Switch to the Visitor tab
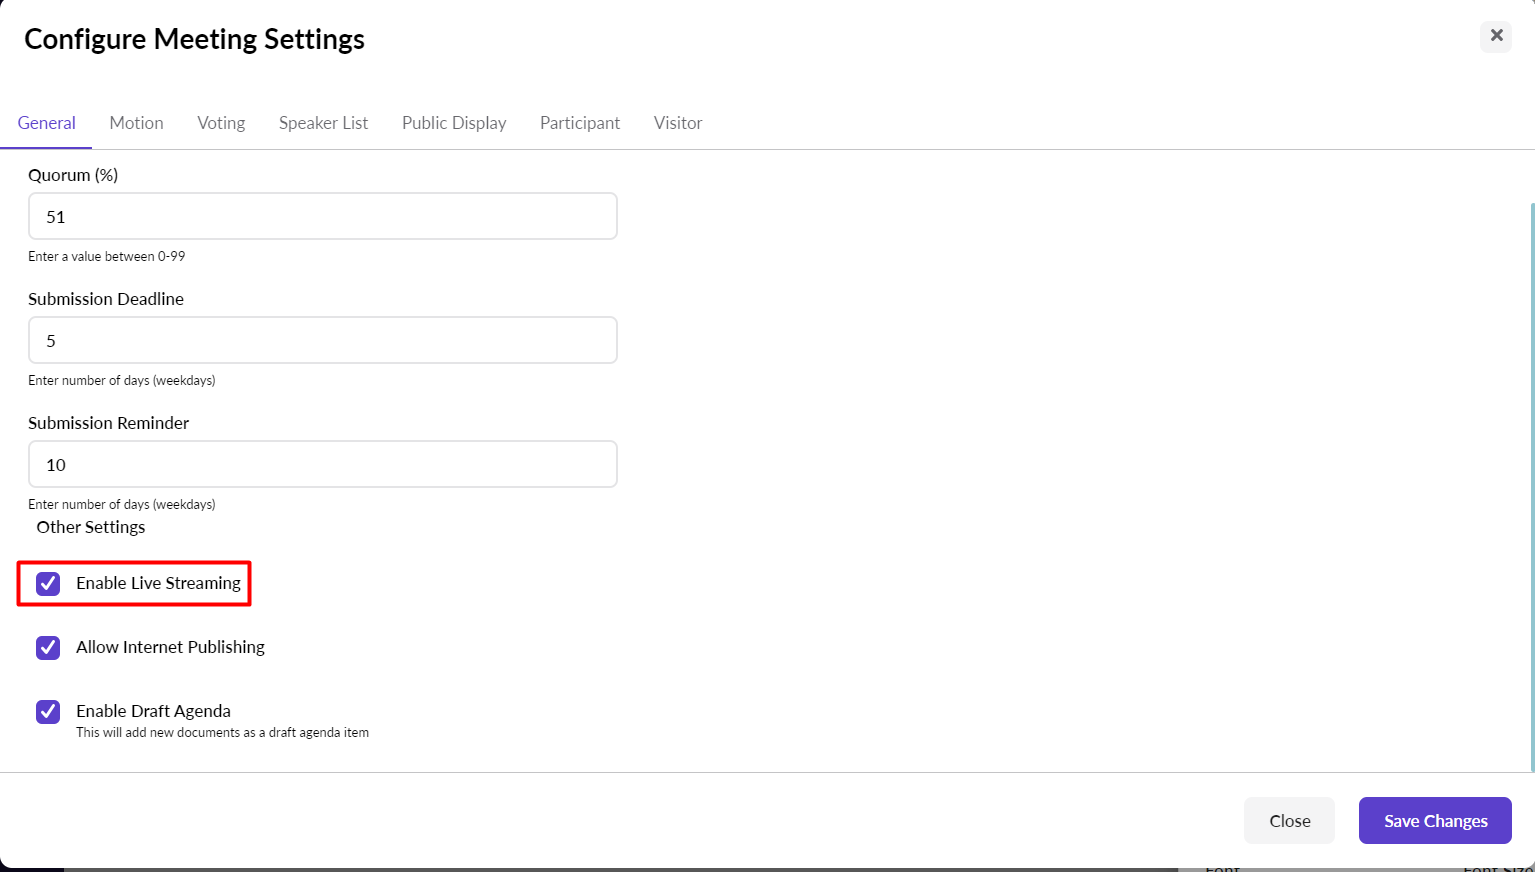This screenshot has height=872, width=1535. (x=678, y=123)
